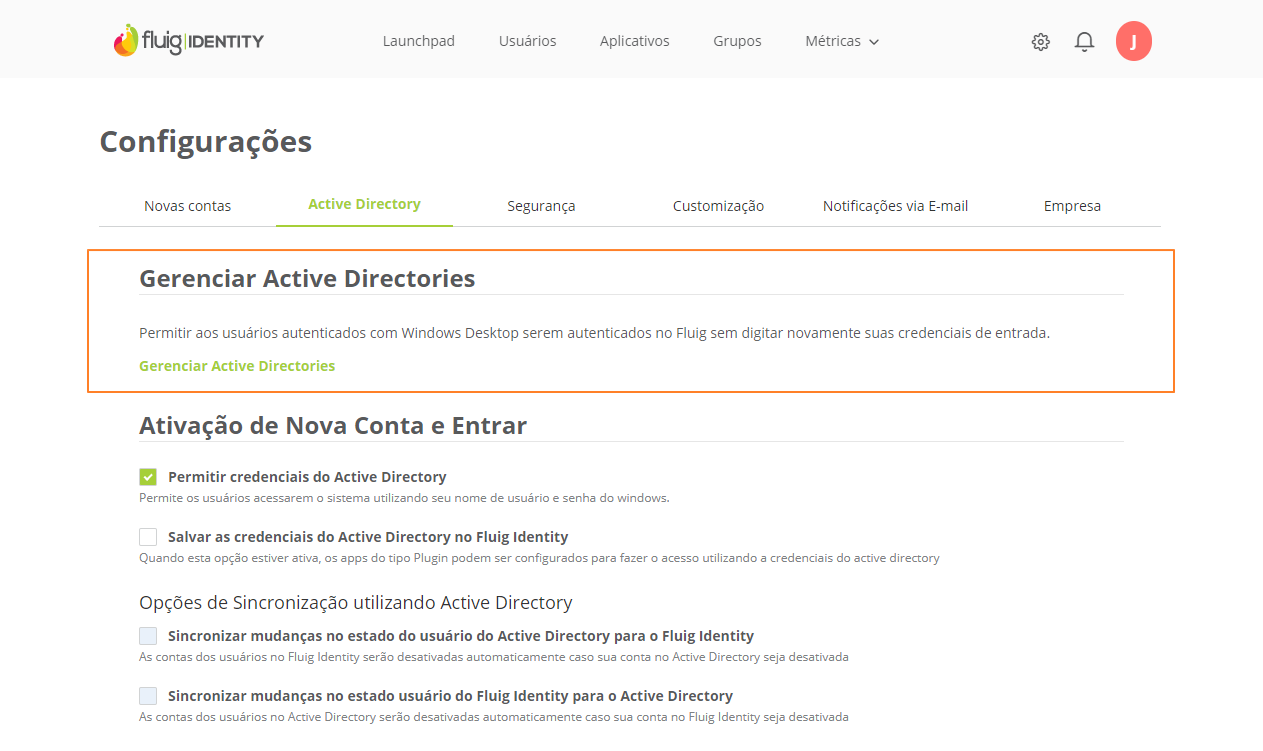Switch to the Novas contas tab
The width and height of the screenshot is (1263, 751).
[x=188, y=206]
